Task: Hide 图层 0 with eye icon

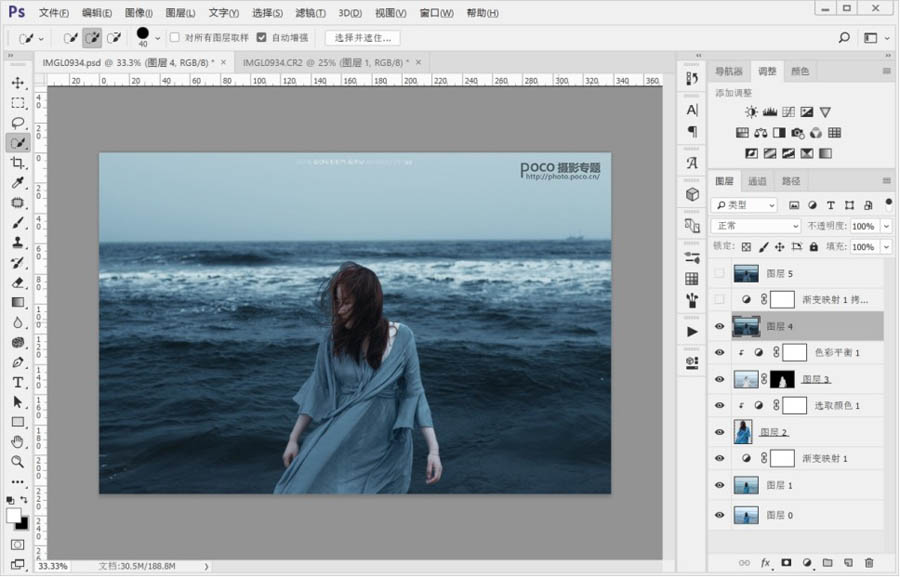Action: coord(719,515)
